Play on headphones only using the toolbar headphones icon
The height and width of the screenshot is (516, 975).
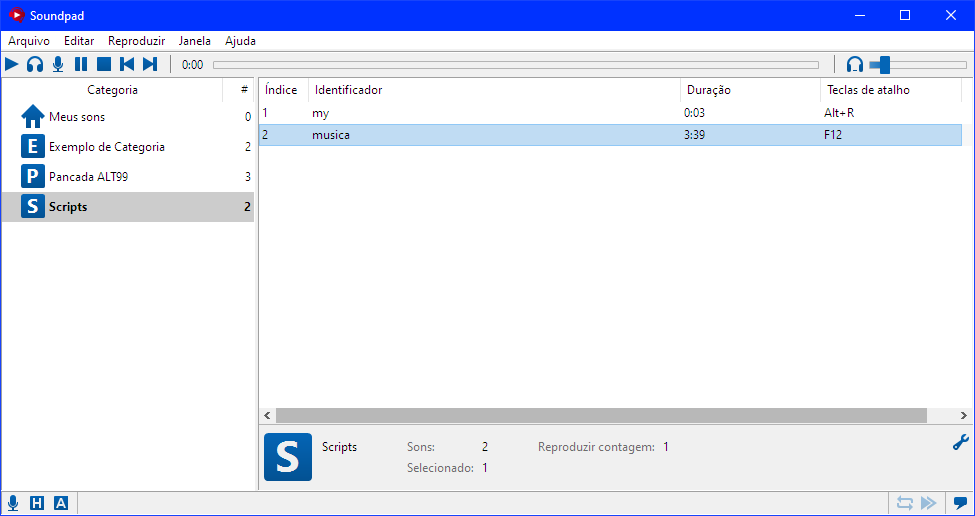35,65
